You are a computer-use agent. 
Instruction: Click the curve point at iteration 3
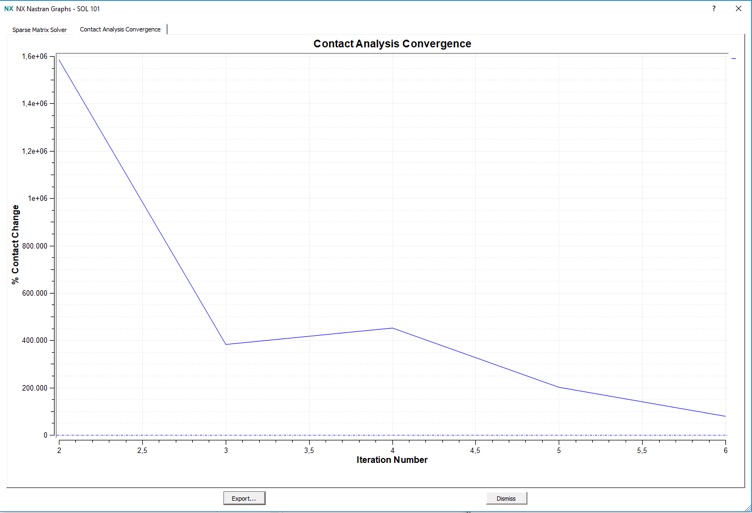[x=226, y=345]
